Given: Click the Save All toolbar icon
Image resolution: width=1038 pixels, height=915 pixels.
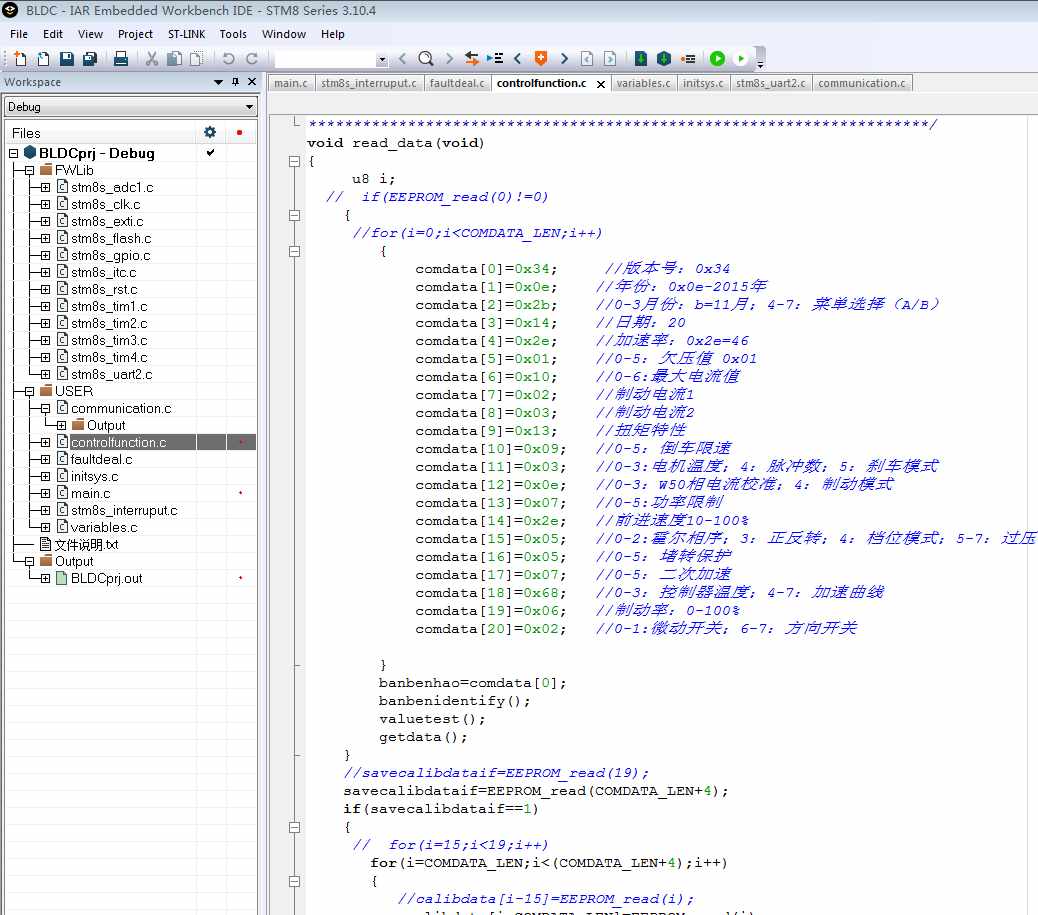Looking at the screenshot, I should pos(90,59).
